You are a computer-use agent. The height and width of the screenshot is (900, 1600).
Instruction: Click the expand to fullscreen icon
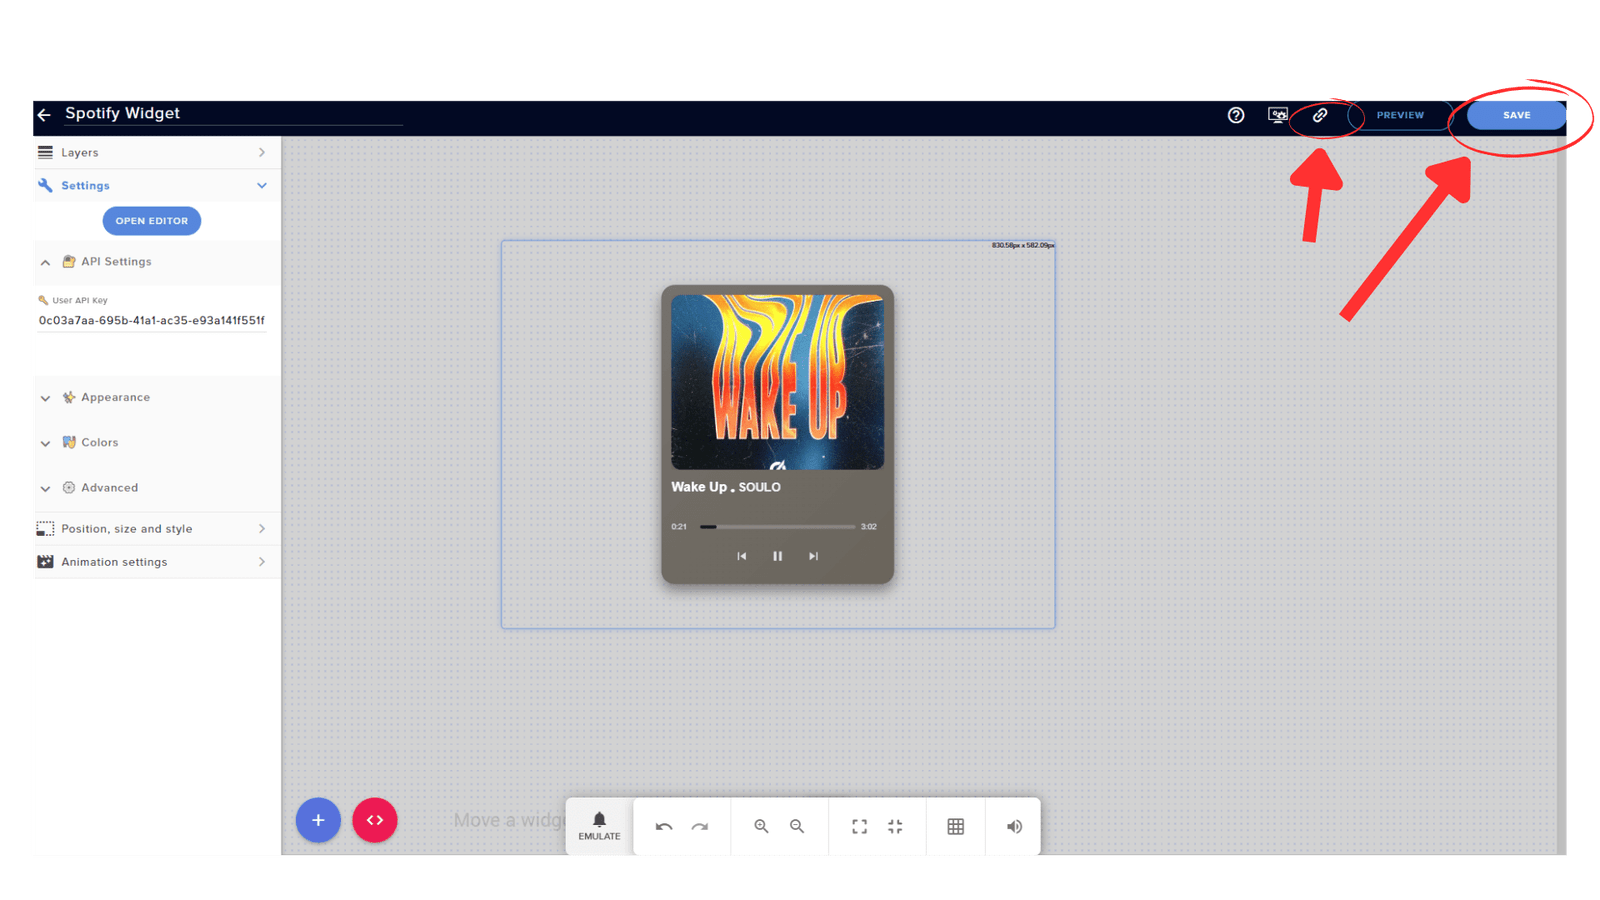(x=859, y=827)
